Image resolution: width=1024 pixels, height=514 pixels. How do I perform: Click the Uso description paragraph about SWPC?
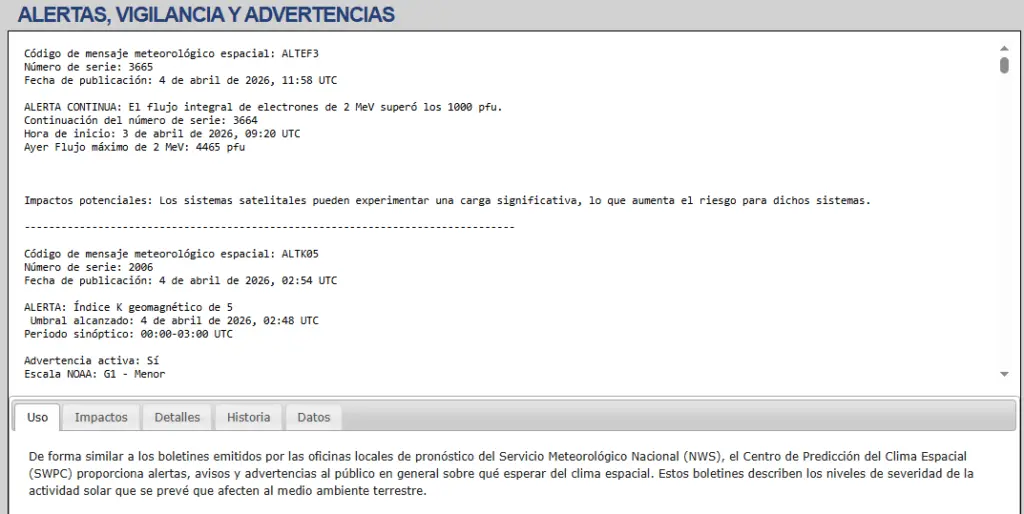[x=500, y=473]
